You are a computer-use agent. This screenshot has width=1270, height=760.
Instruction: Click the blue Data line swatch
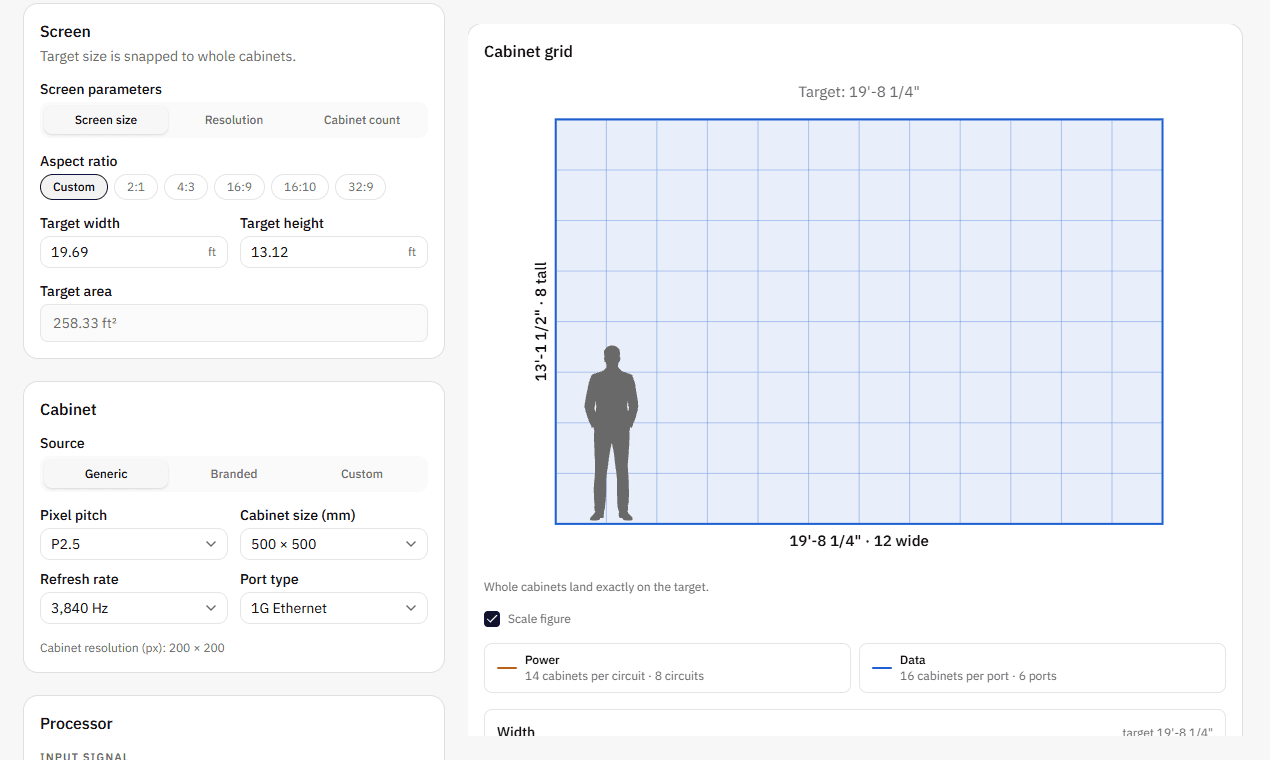(882, 668)
